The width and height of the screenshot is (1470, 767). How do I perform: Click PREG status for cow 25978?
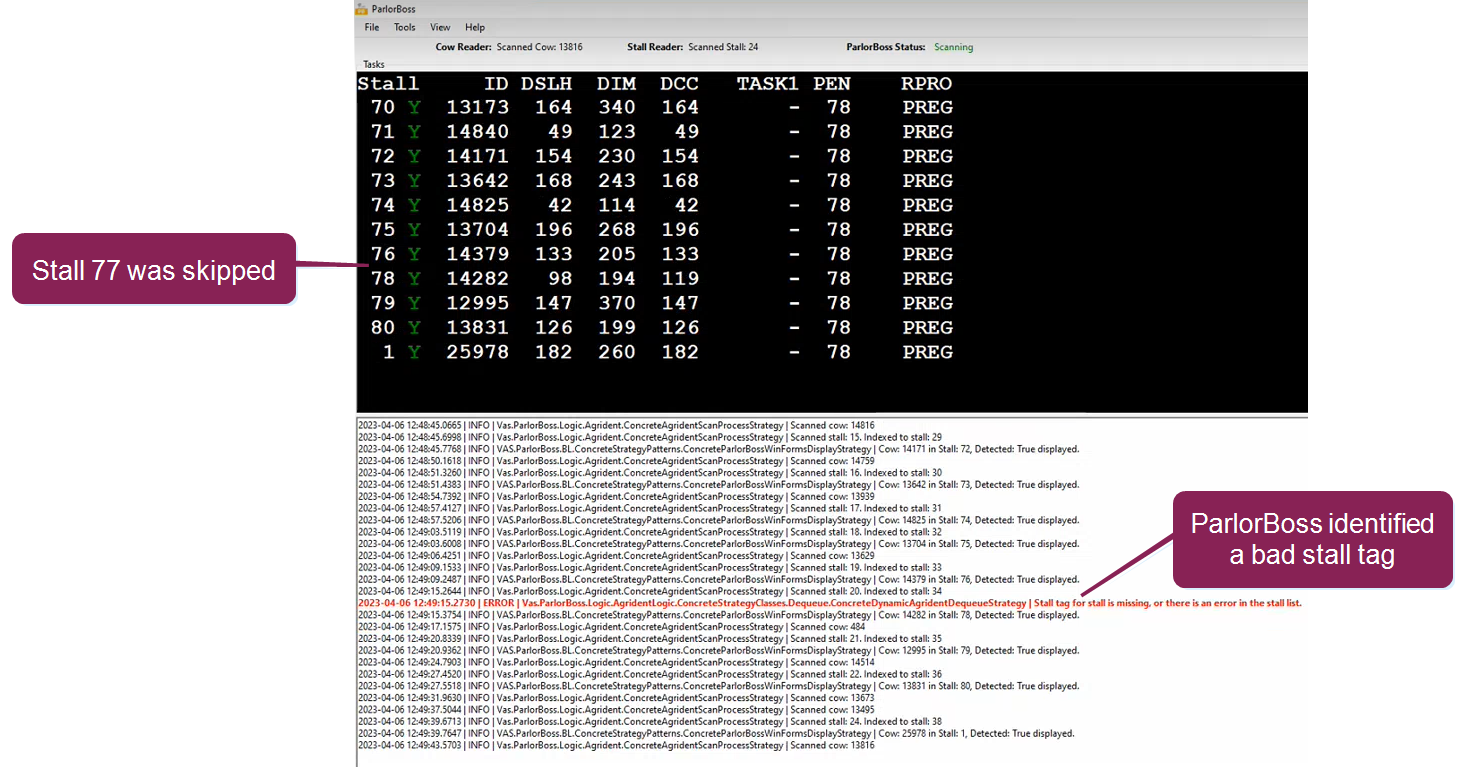[x=927, y=352]
